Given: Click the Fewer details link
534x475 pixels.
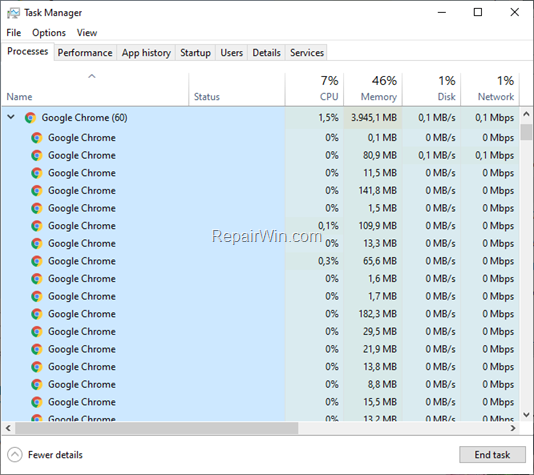Looking at the screenshot, I should click(55, 455).
